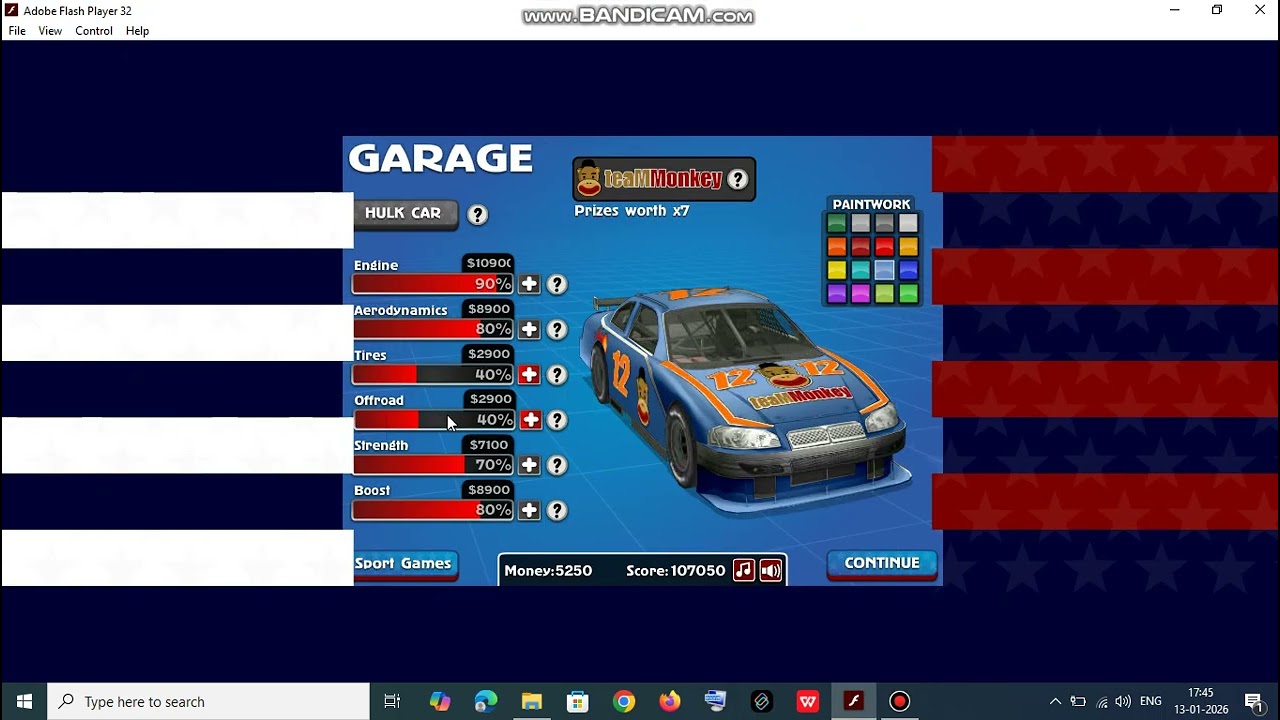Pick dark gray paintwork swatch
The width and height of the screenshot is (1280, 720).
pyautogui.click(x=884, y=224)
